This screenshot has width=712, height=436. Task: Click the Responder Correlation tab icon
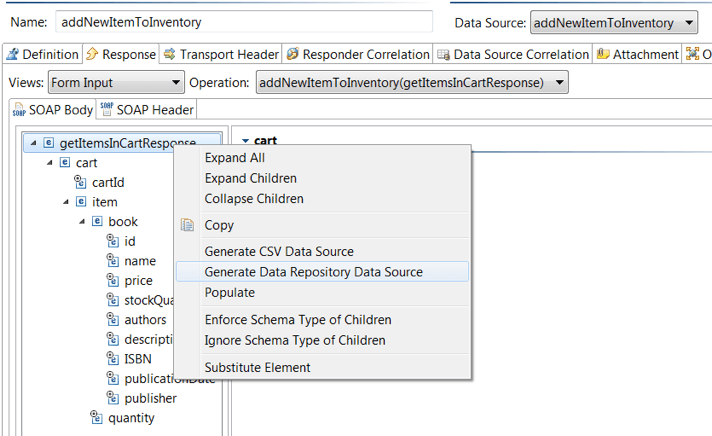pyautogui.click(x=293, y=54)
